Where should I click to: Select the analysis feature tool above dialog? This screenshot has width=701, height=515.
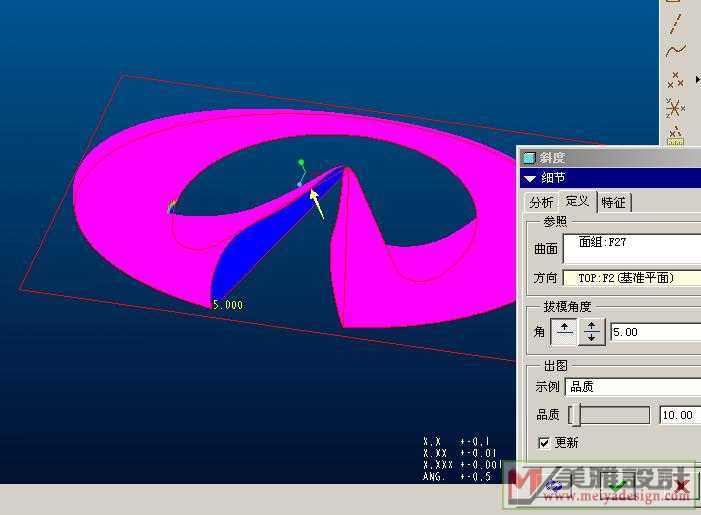tap(675, 135)
